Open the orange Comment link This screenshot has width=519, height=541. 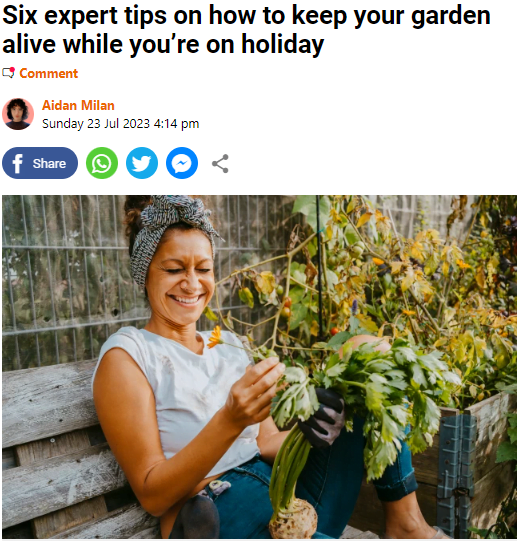(48, 73)
